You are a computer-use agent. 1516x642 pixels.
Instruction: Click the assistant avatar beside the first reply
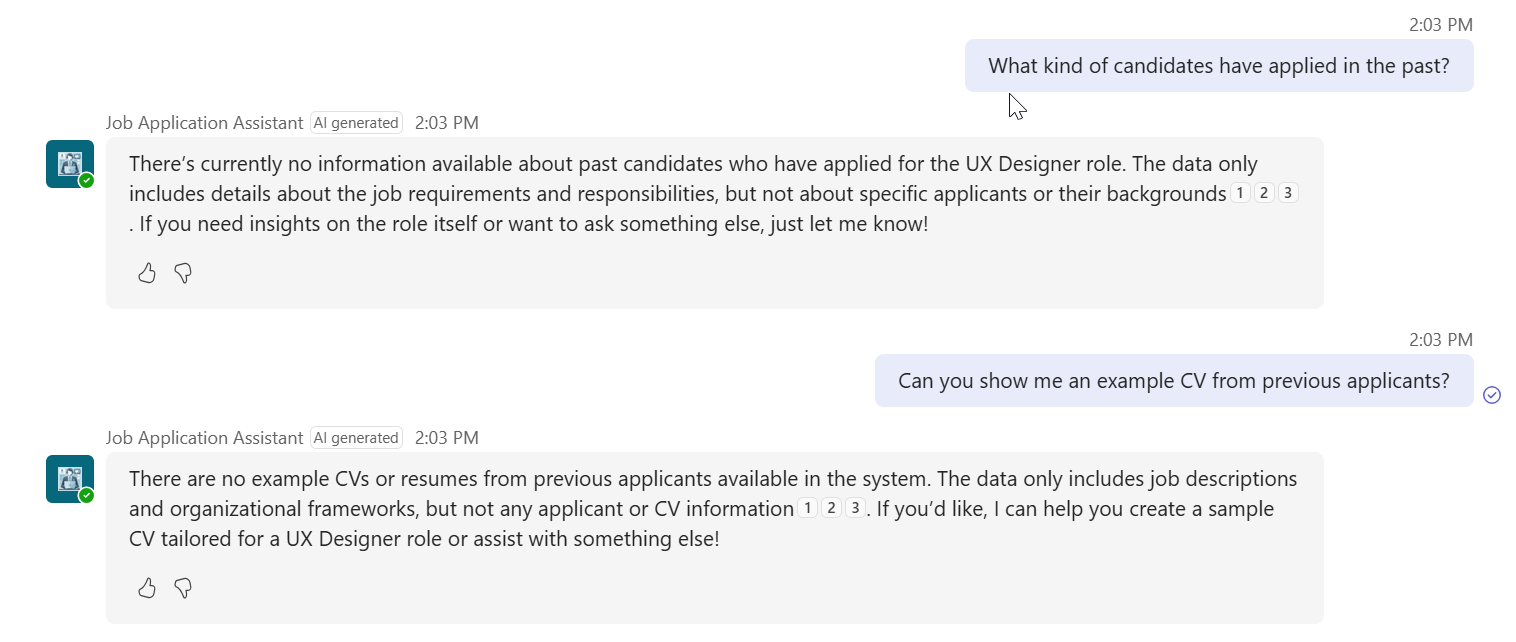click(70, 164)
